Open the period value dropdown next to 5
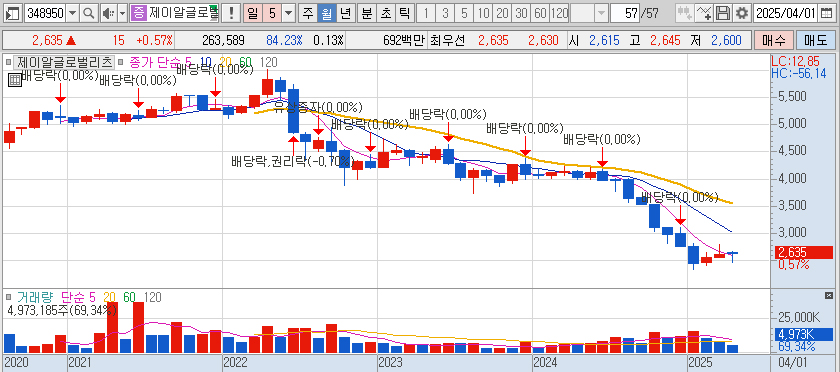 [288, 13]
